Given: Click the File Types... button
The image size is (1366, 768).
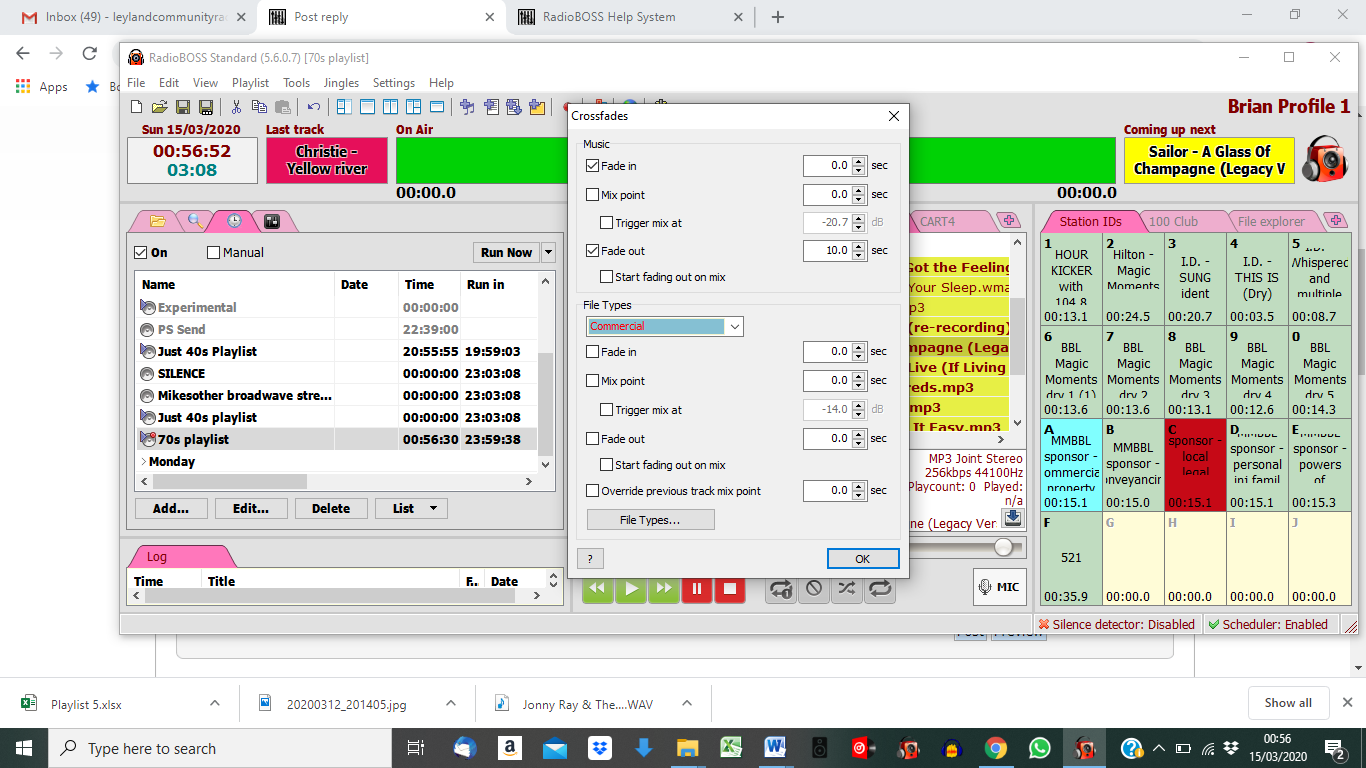Looking at the screenshot, I should coord(650,520).
